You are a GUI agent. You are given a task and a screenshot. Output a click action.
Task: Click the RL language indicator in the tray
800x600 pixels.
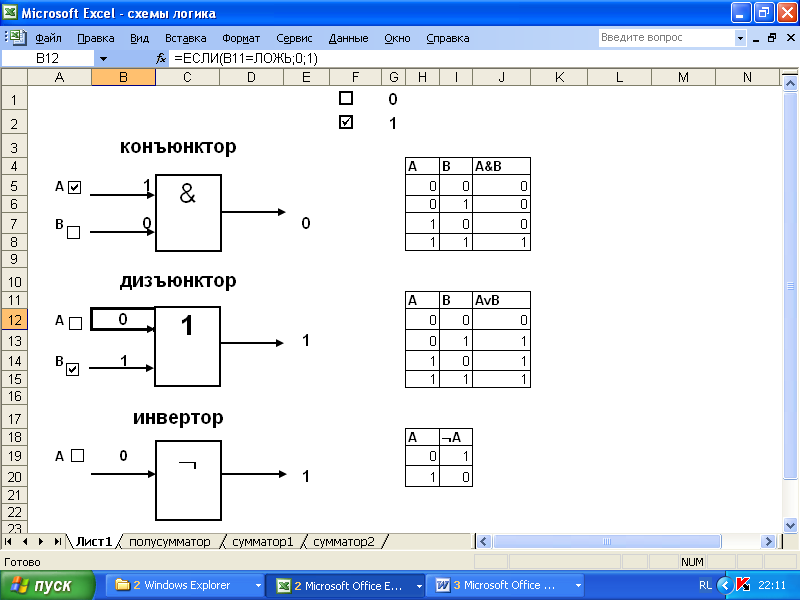click(x=706, y=585)
